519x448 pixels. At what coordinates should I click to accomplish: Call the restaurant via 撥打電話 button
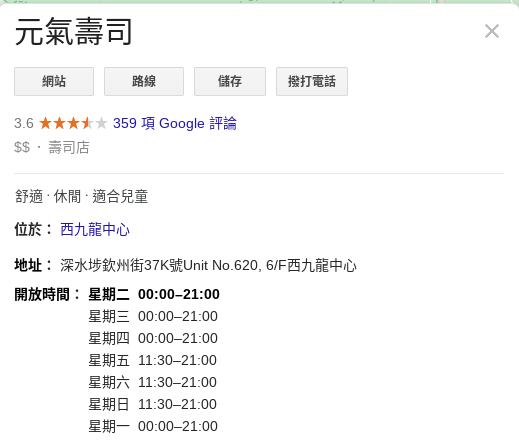pyautogui.click(x=312, y=82)
